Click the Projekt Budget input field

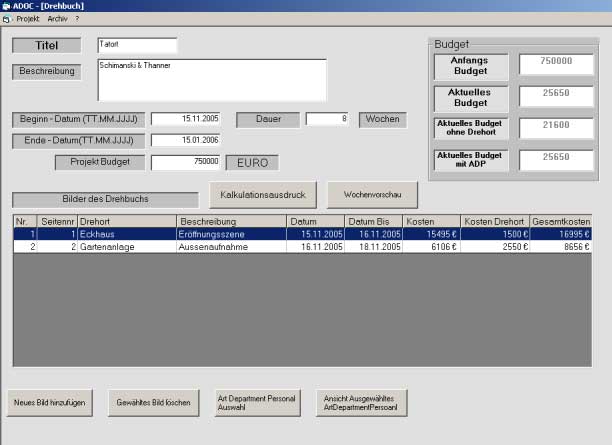click(185, 162)
